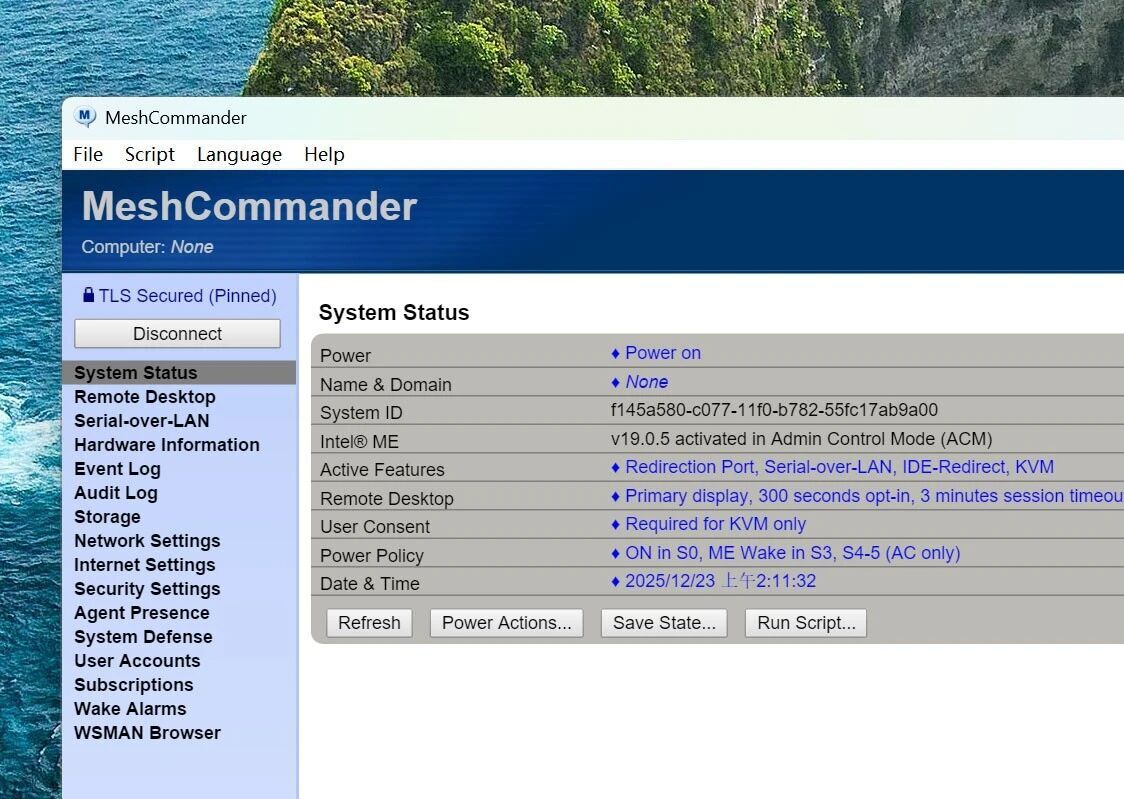Click the None value for Name & Domain
Image resolution: width=1124 pixels, height=799 pixels.
[647, 382]
